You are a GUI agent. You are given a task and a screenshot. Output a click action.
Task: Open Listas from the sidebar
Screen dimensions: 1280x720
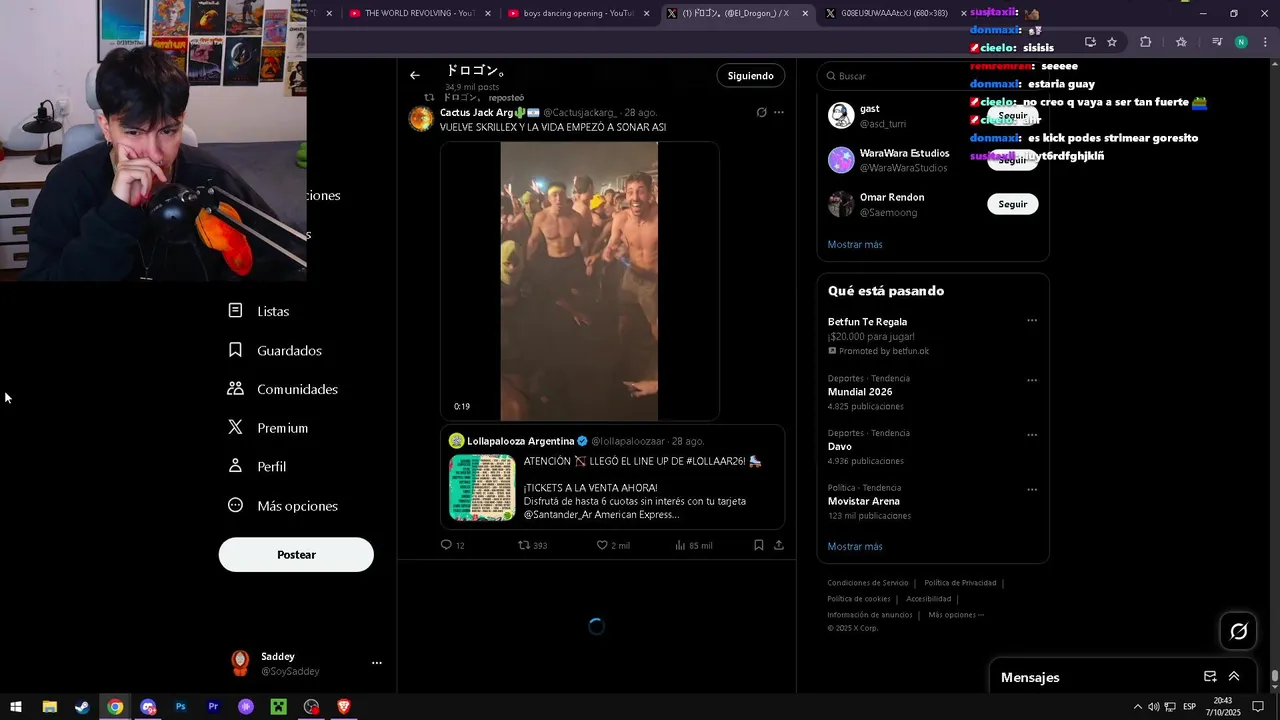tap(259, 311)
